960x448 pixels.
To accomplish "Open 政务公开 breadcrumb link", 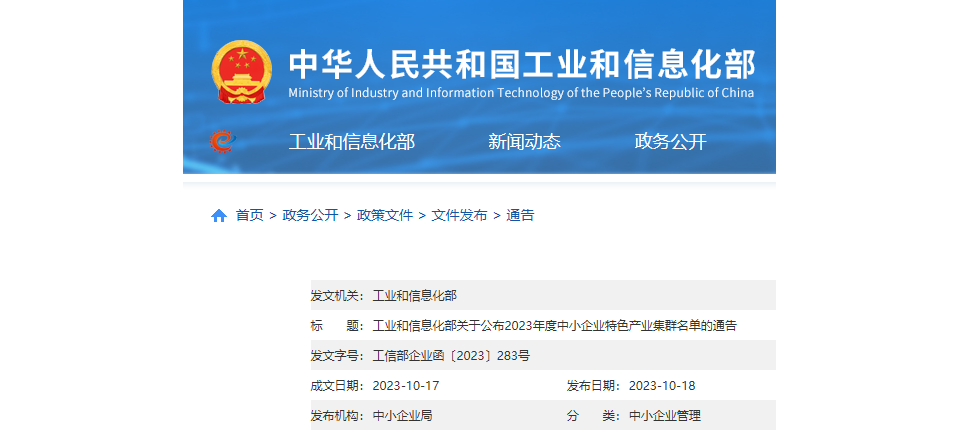I will (x=310, y=215).
